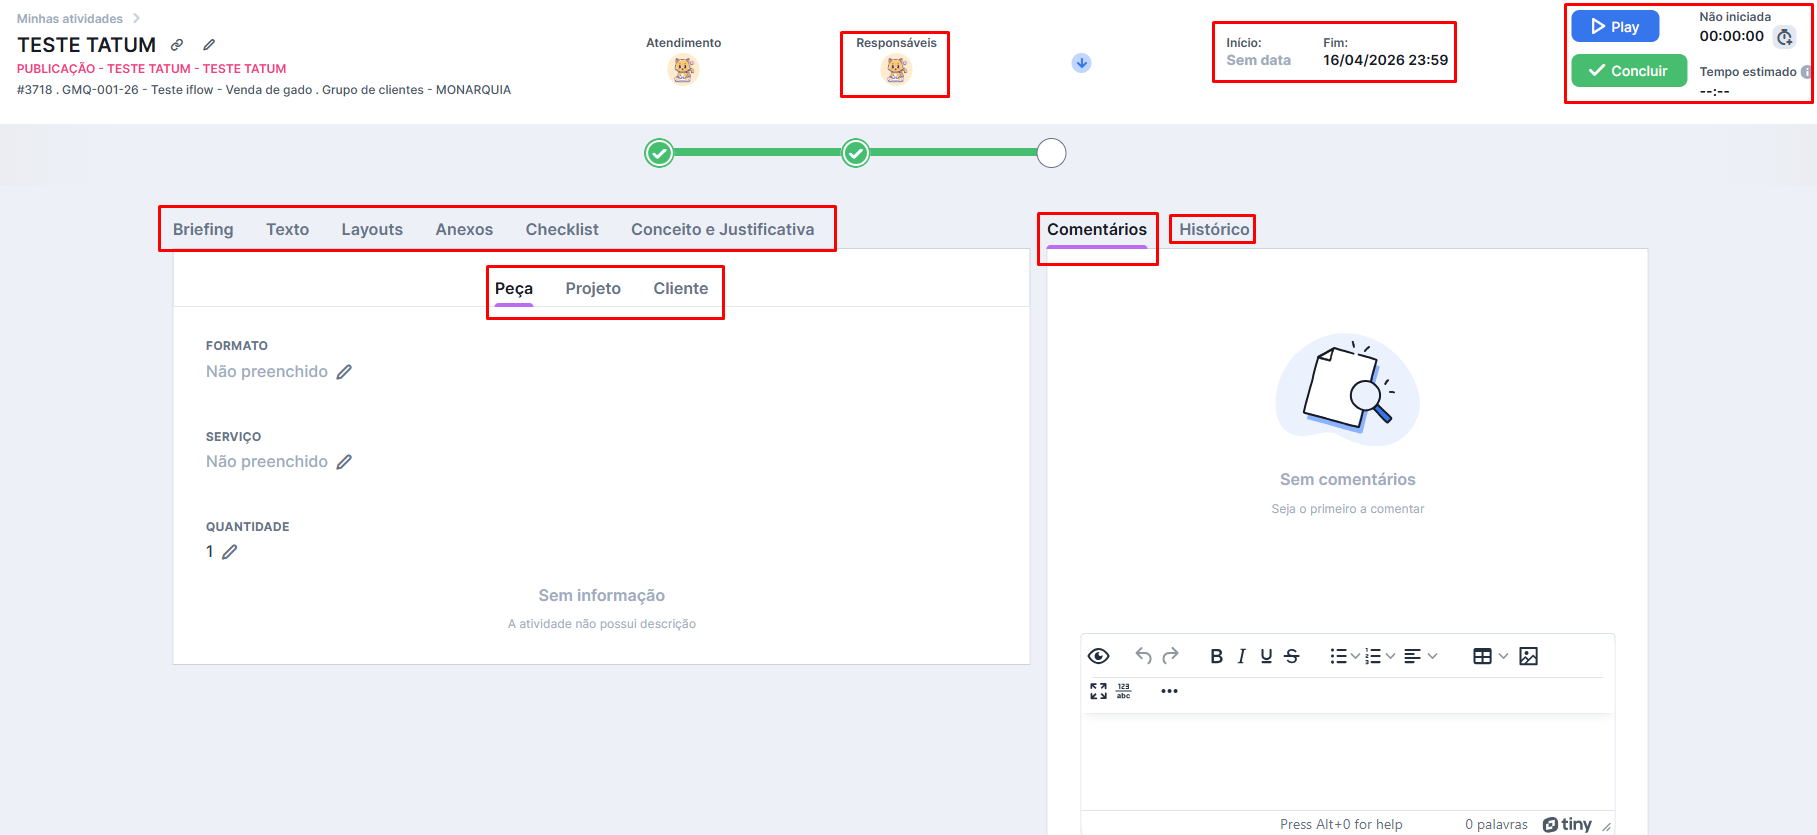Toggle bold formatting in comment editor
The width and height of the screenshot is (1817, 835).
pos(1216,656)
